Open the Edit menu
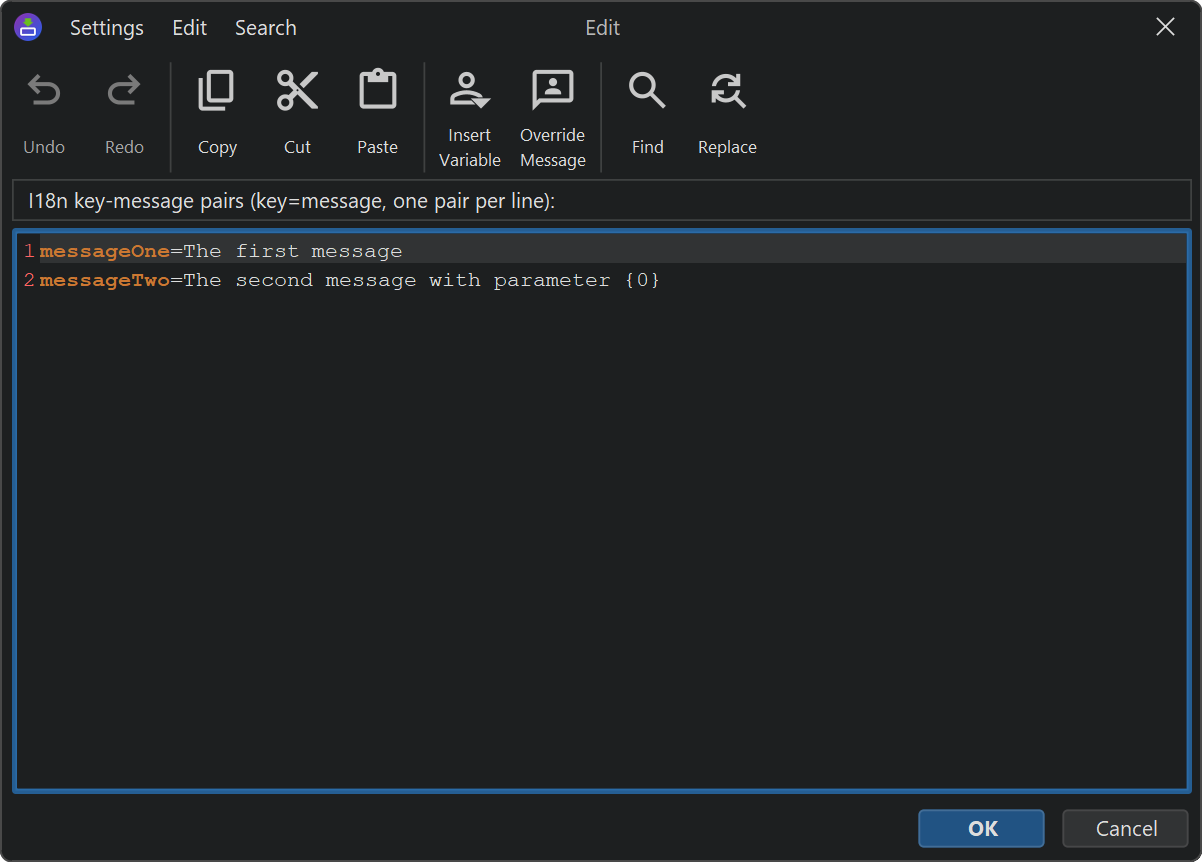This screenshot has height=862, width=1202. [189, 28]
